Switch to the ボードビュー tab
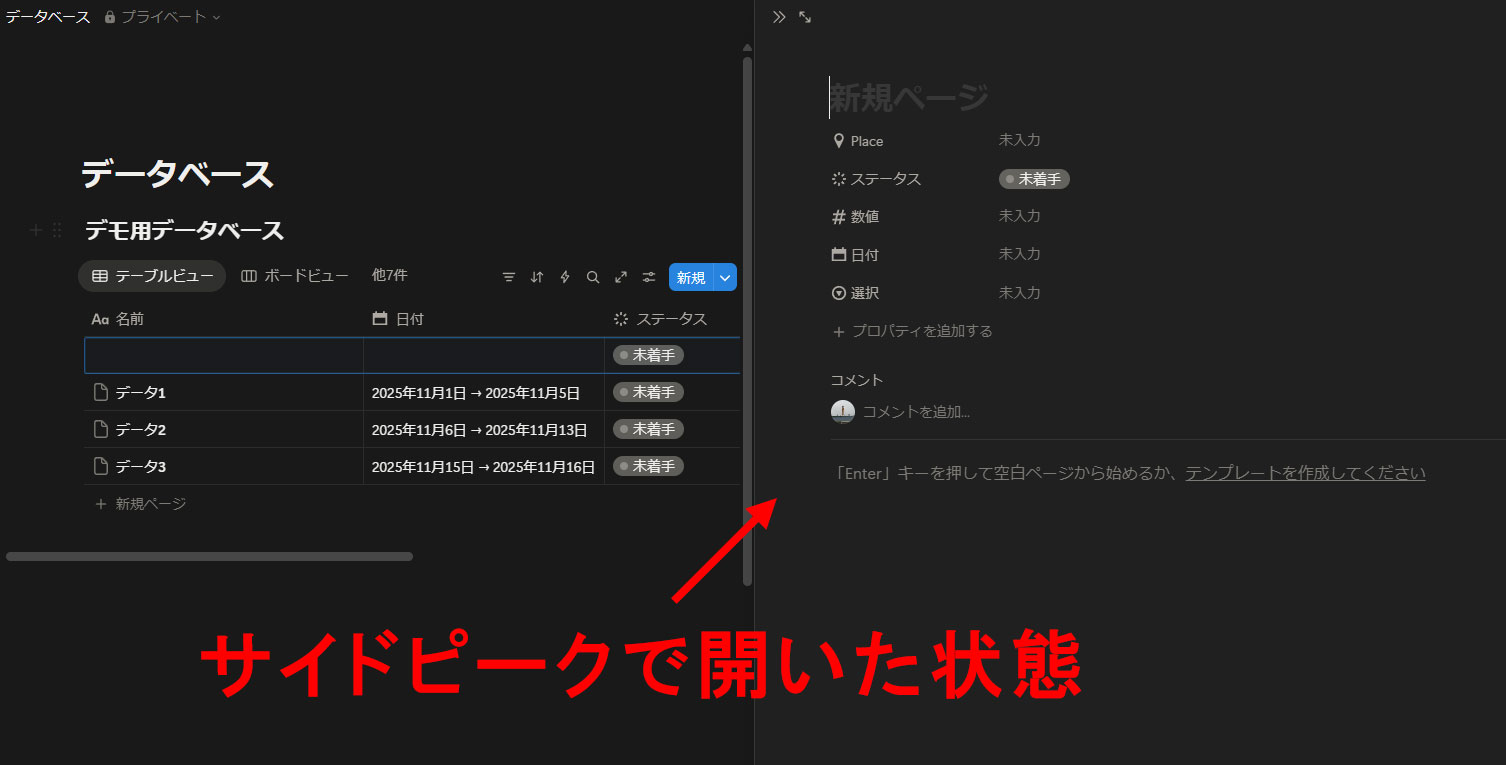Image resolution: width=1506 pixels, height=765 pixels. click(x=295, y=276)
